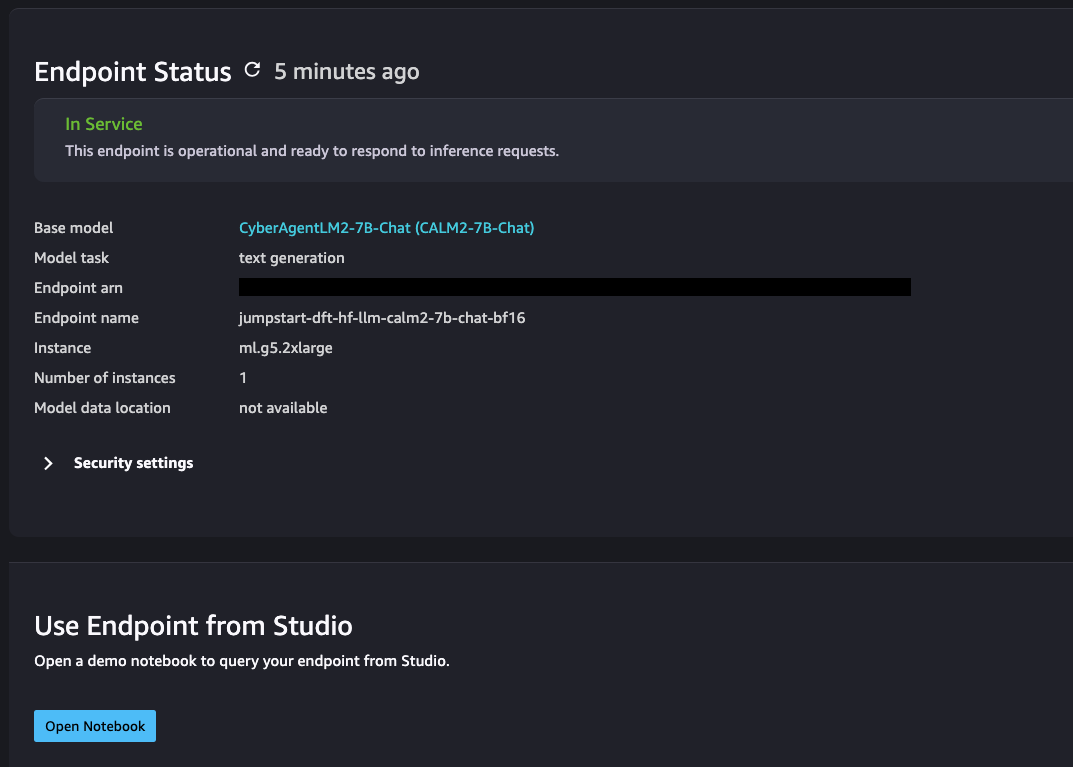Click the Base model field label
Screen dimensions: 1073x767
click(x=74, y=228)
